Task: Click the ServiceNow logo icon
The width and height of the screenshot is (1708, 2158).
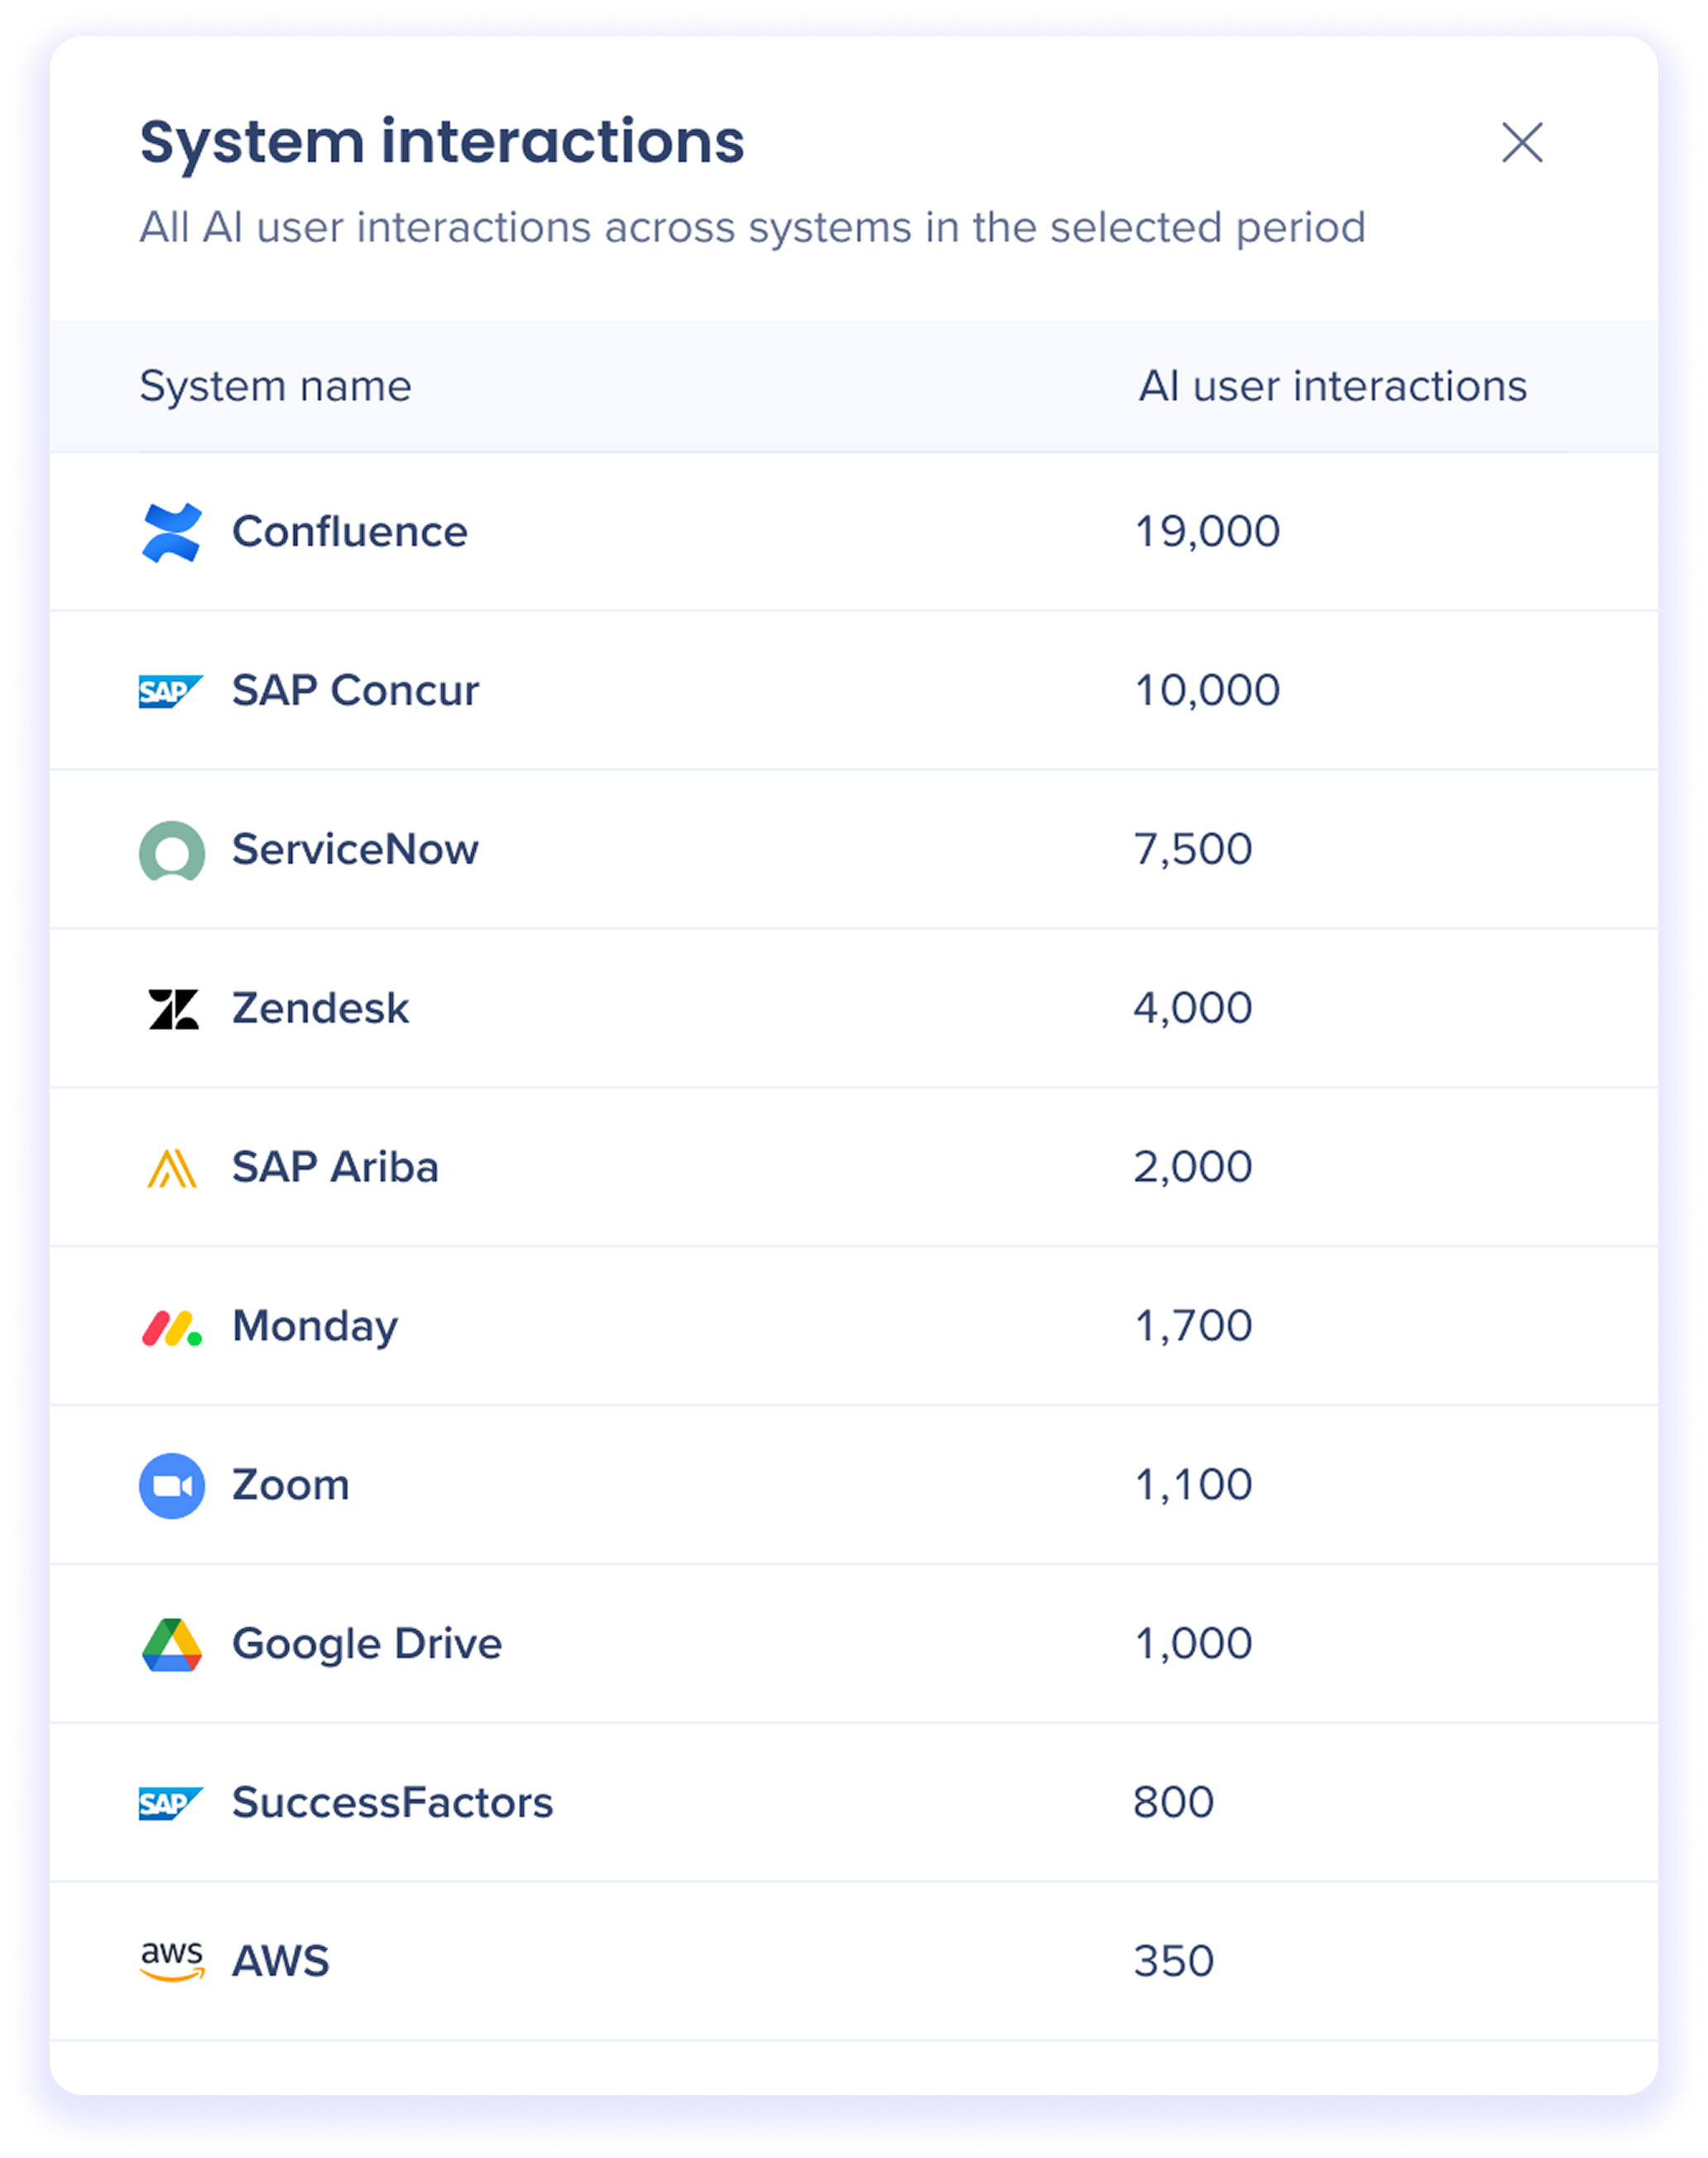Action: tap(172, 850)
